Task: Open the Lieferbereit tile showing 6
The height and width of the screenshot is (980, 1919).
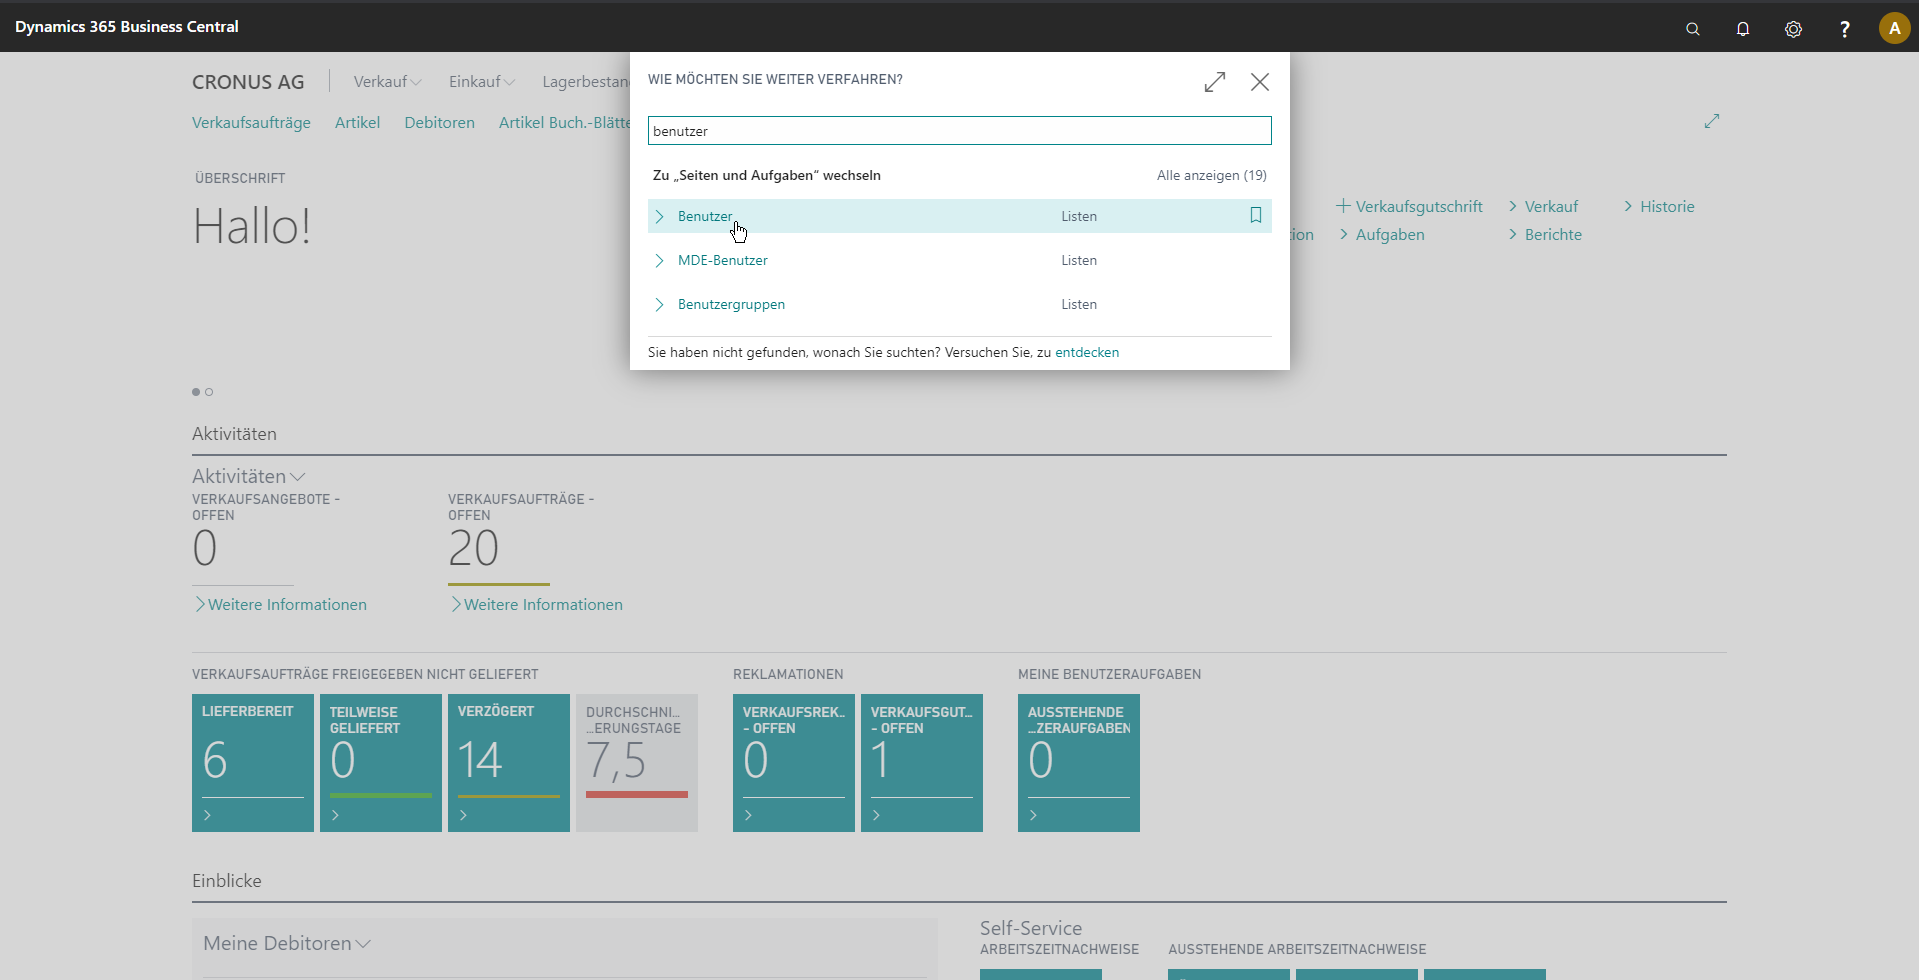Action: click(253, 762)
